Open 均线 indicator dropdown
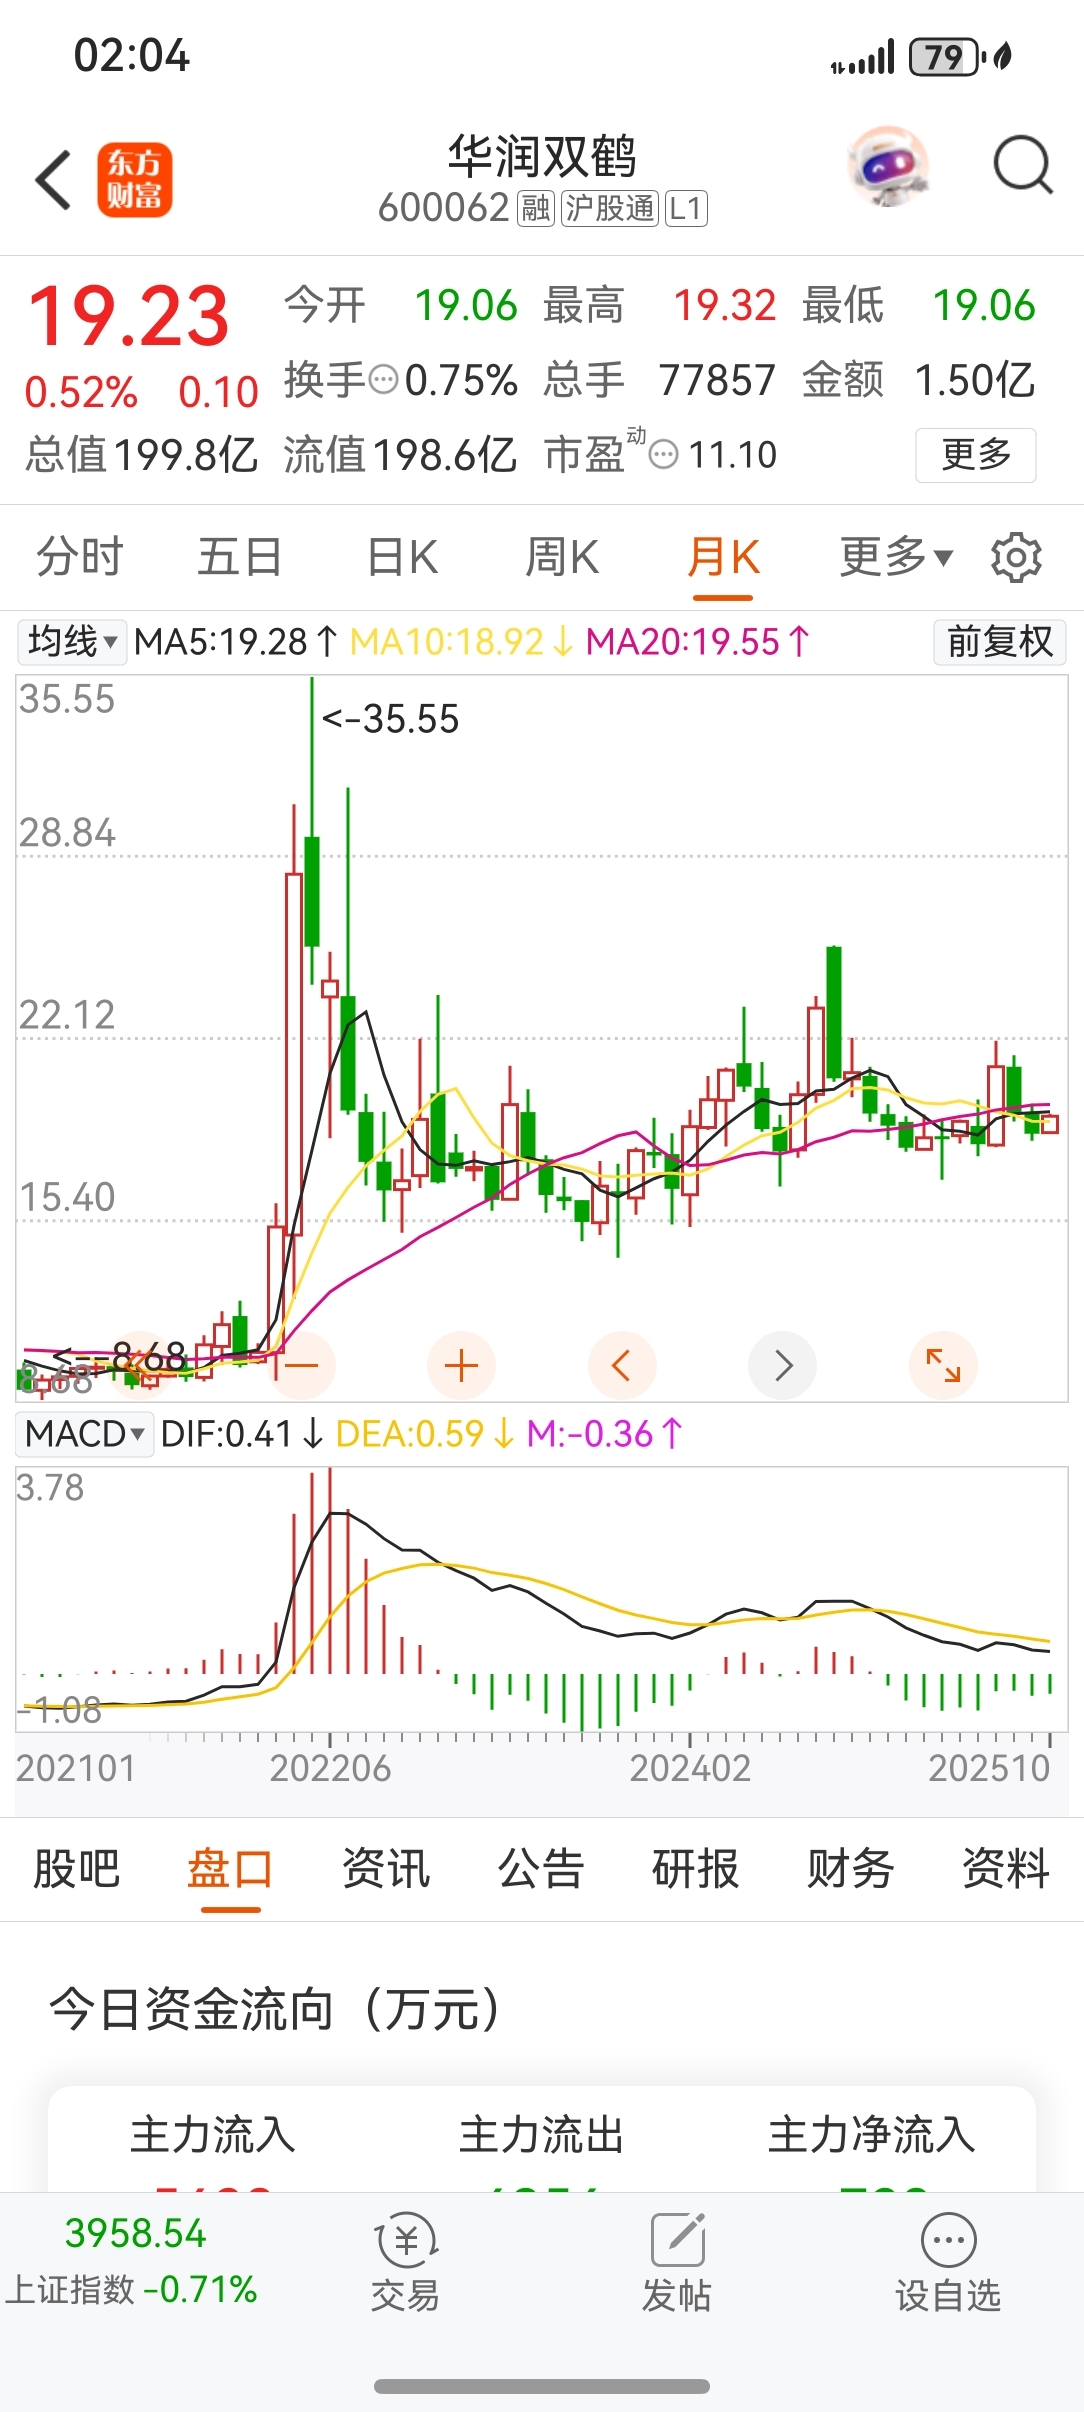Image resolution: width=1084 pixels, height=2412 pixels. (x=72, y=642)
